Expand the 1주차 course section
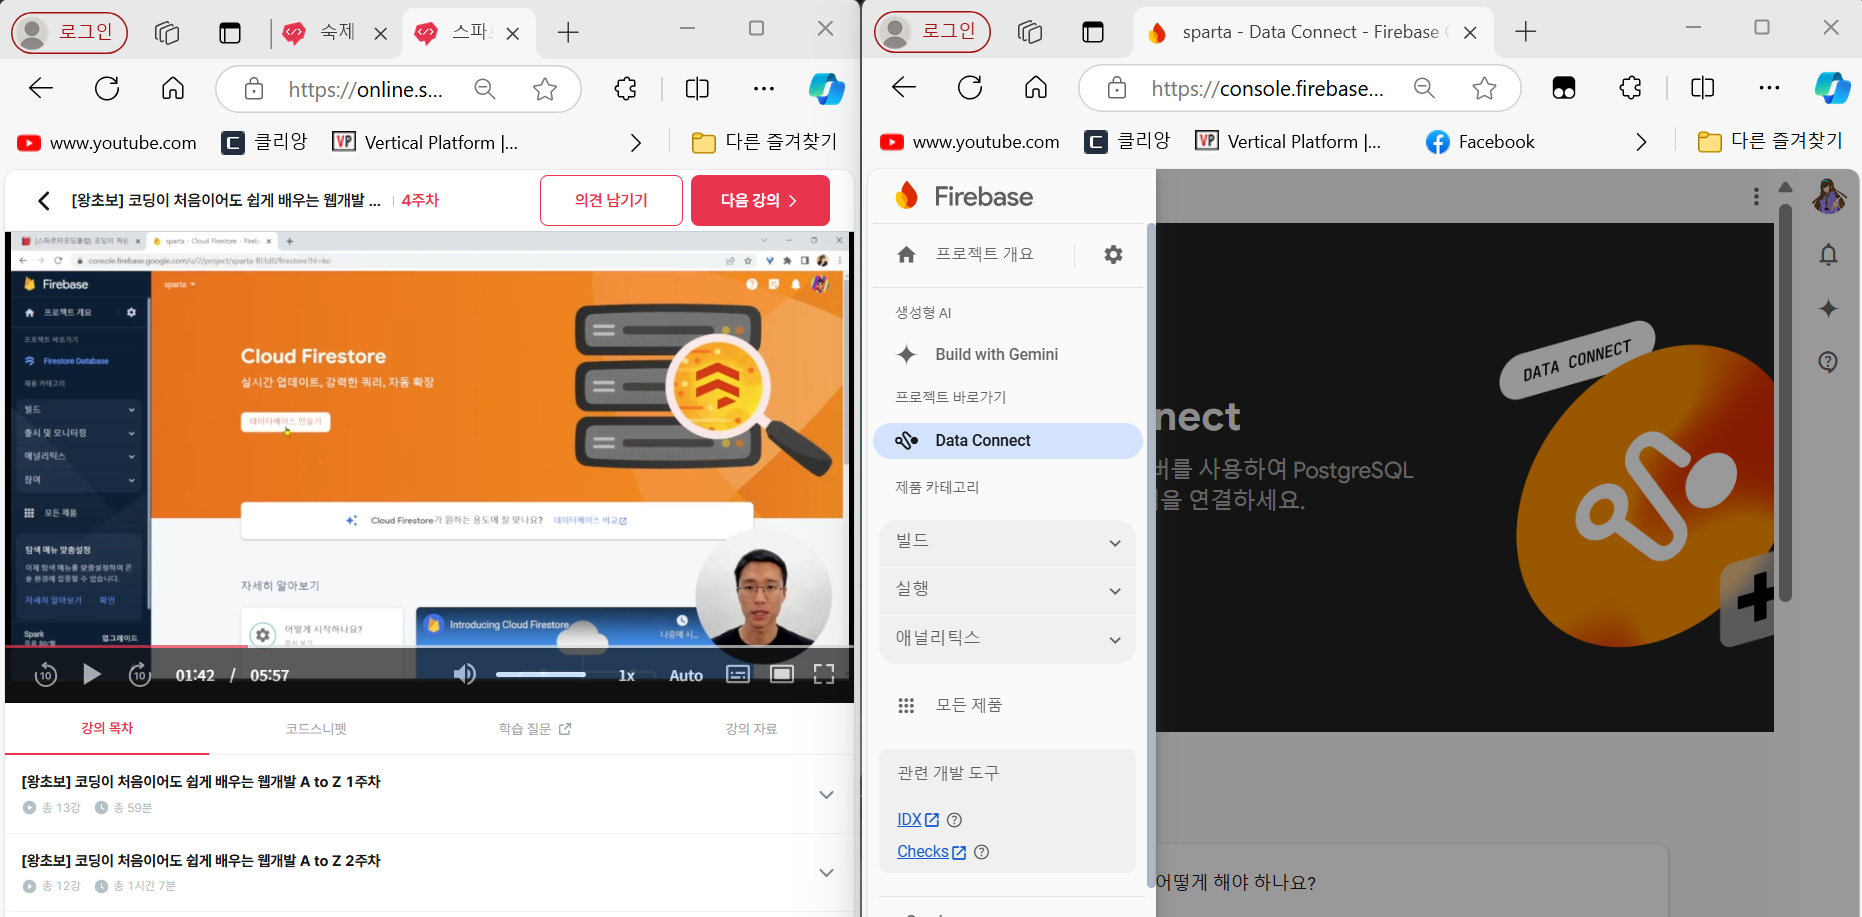This screenshot has height=917, width=1862. [826, 794]
